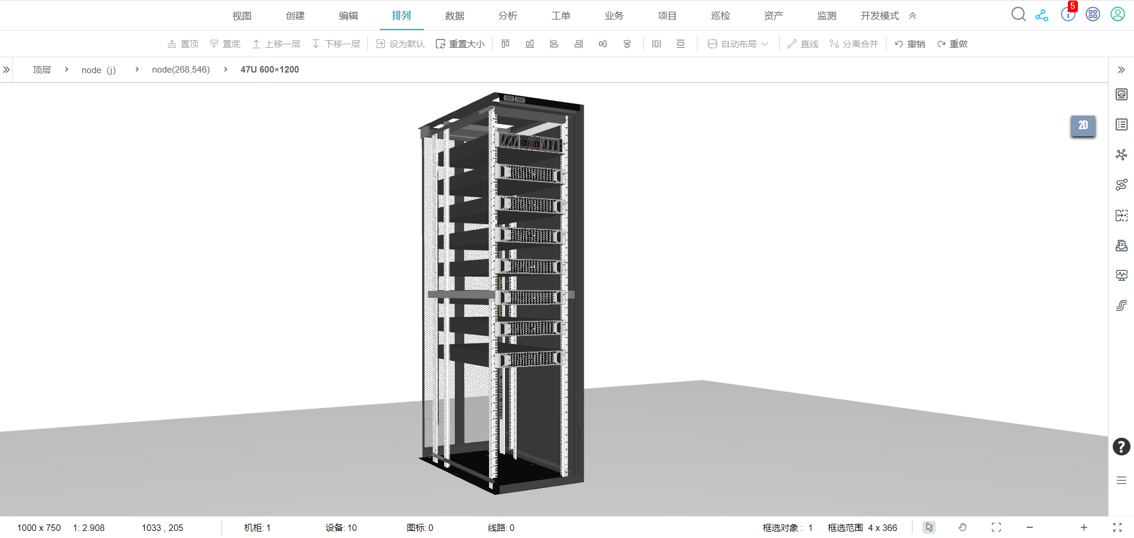Open the link/chain nodes icon in right sidebar
The width and height of the screenshot is (1134, 538).
1122,184
